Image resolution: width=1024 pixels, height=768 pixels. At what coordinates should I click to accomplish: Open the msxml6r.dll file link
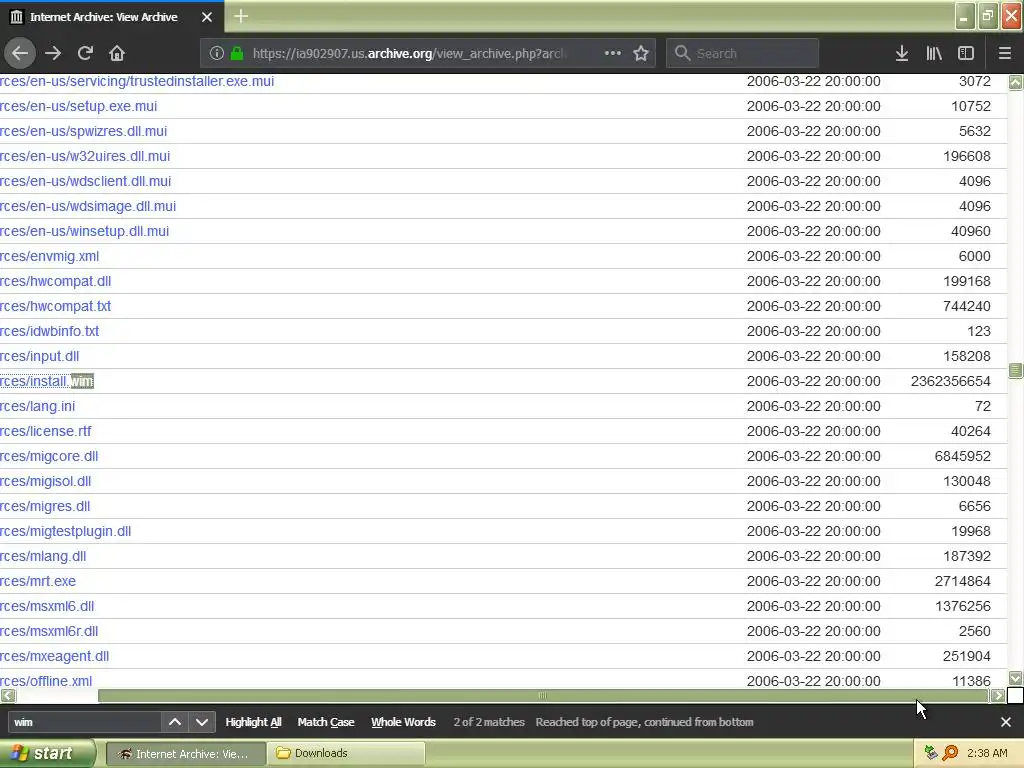click(49, 631)
